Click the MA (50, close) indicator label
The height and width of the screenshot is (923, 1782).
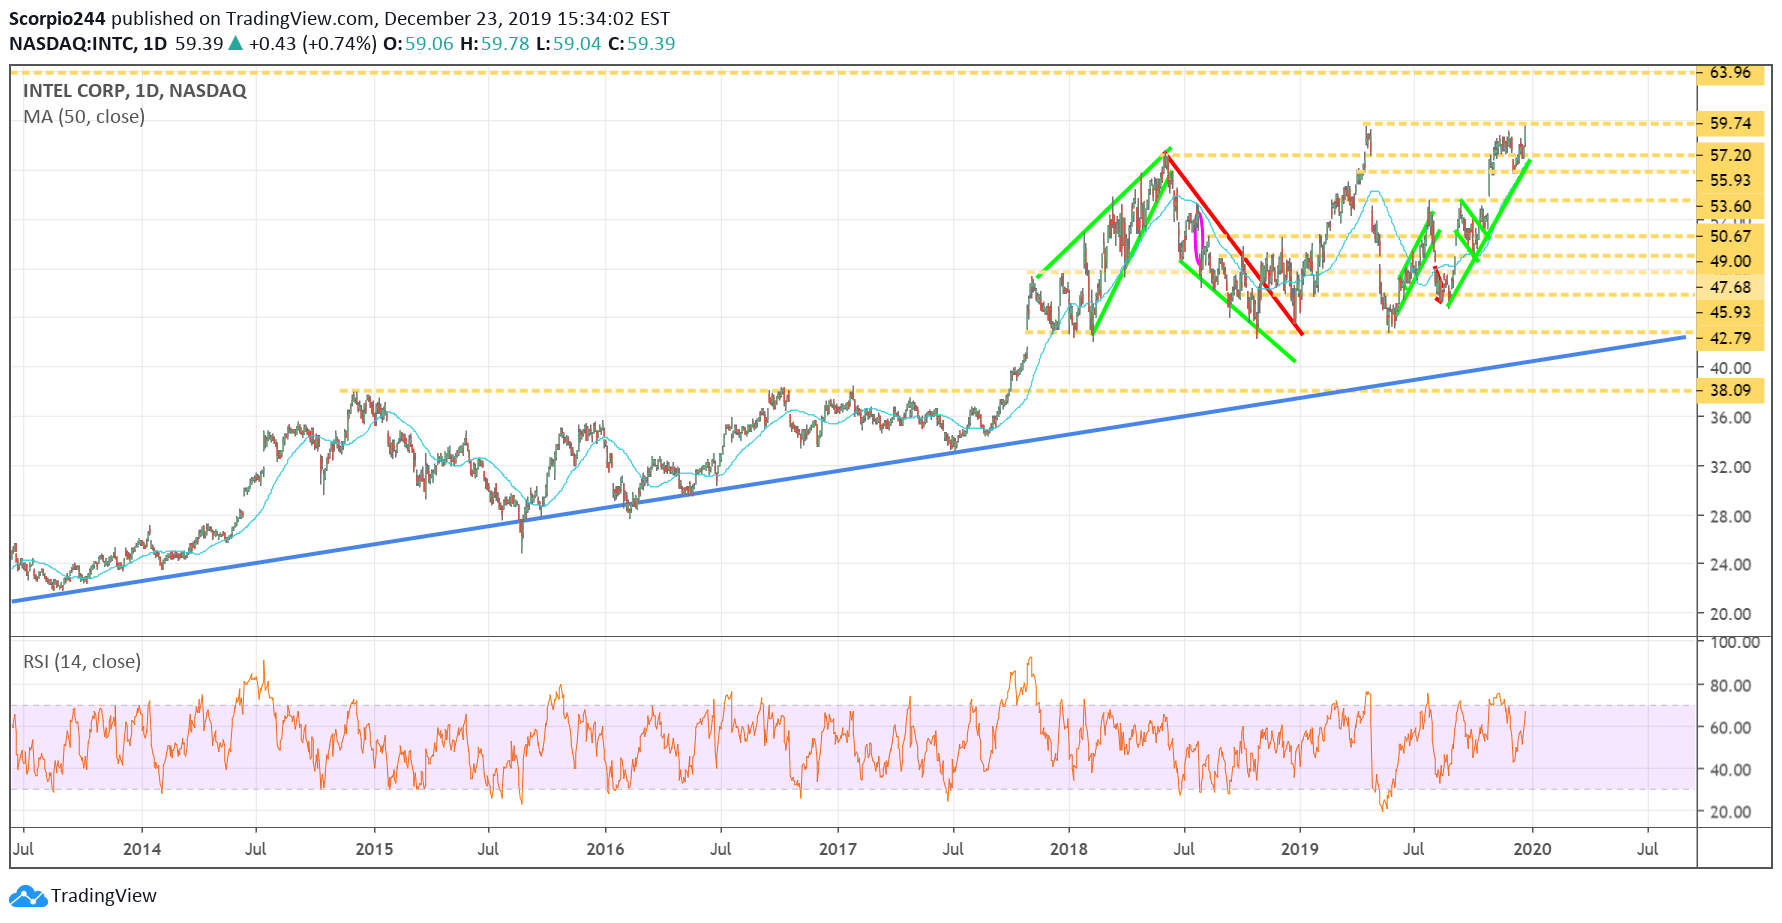coord(84,116)
